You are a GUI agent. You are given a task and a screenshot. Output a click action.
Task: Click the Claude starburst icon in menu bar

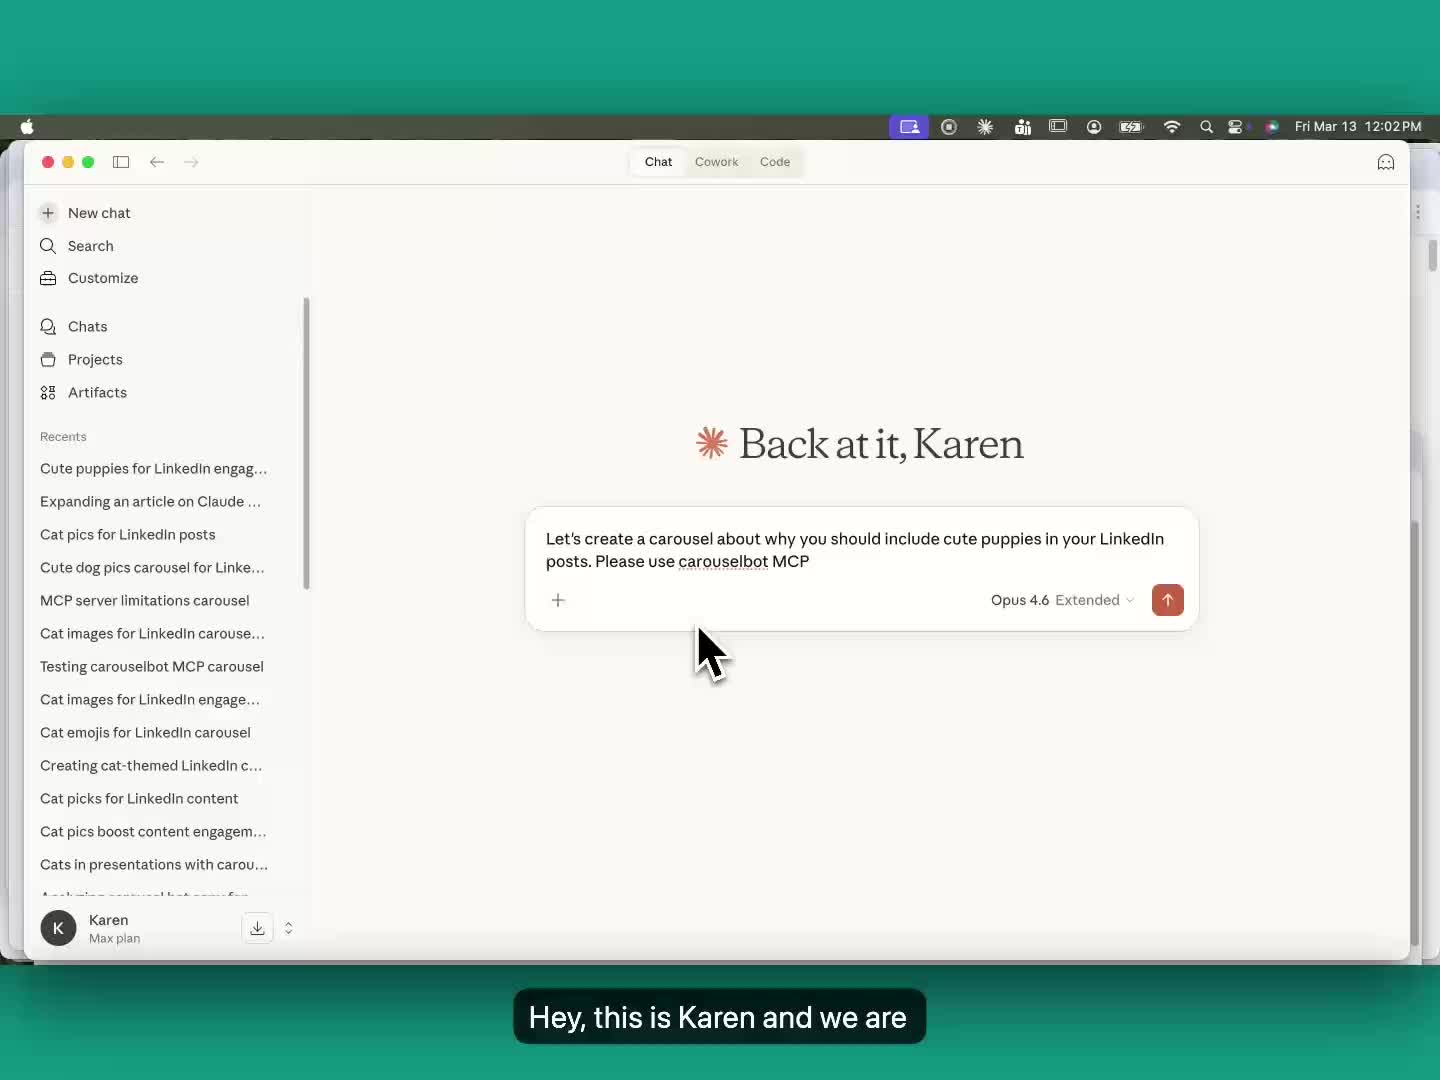pos(985,127)
